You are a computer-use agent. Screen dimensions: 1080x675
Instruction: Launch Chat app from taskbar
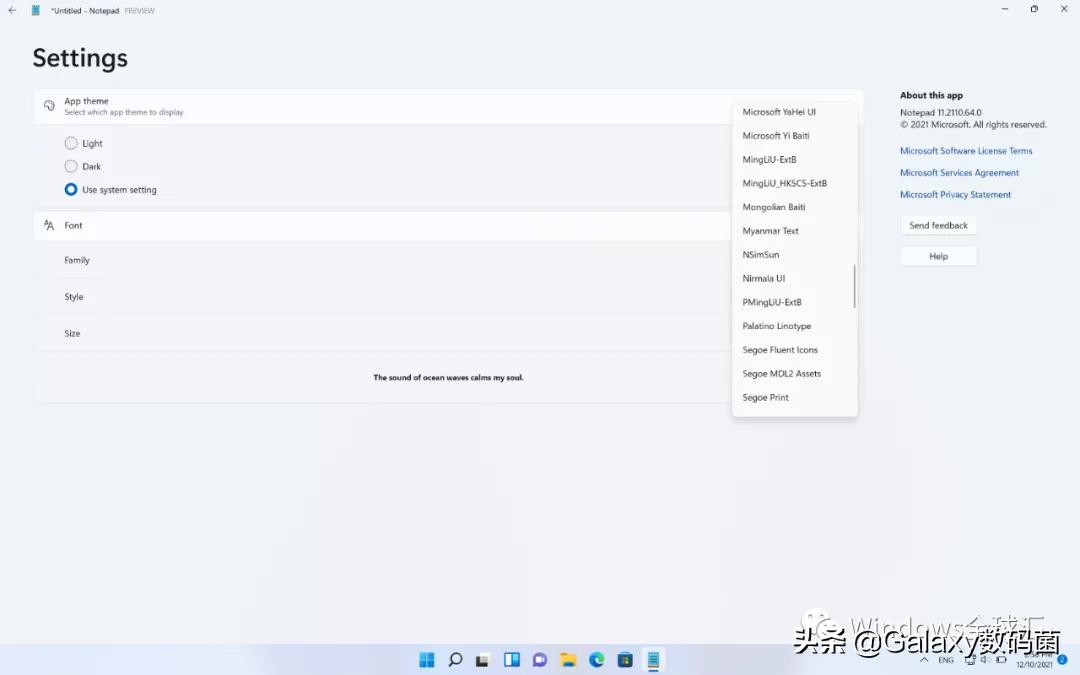540,660
